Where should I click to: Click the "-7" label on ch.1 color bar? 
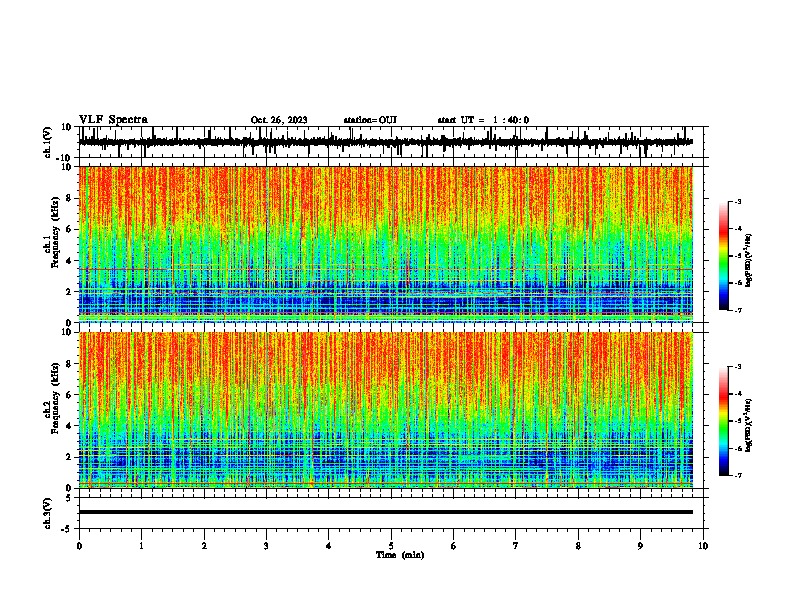click(738, 310)
